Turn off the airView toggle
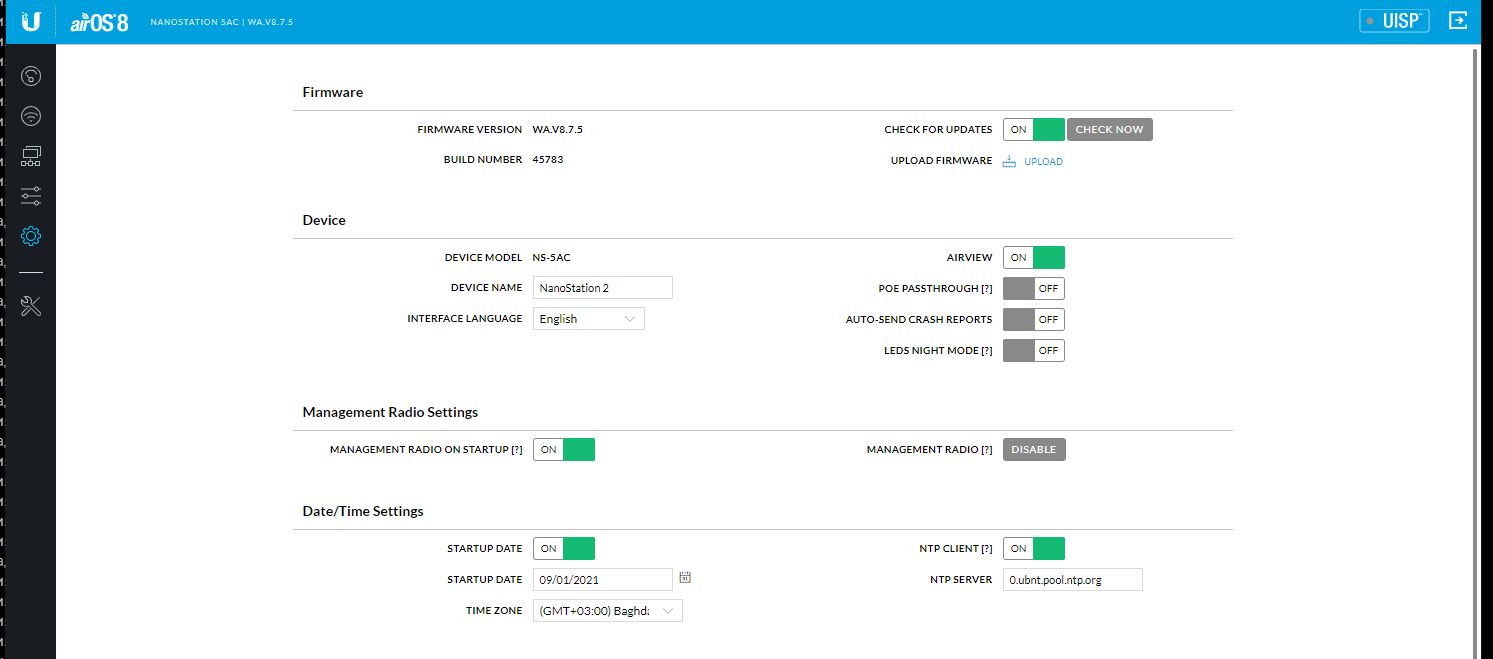Screen dimensions: 1493x659 [x=1033, y=258]
